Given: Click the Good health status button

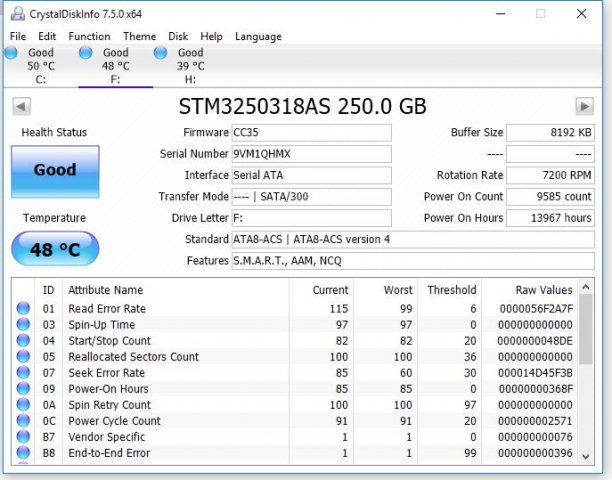Looking at the screenshot, I should pyautogui.click(x=55, y=170).
